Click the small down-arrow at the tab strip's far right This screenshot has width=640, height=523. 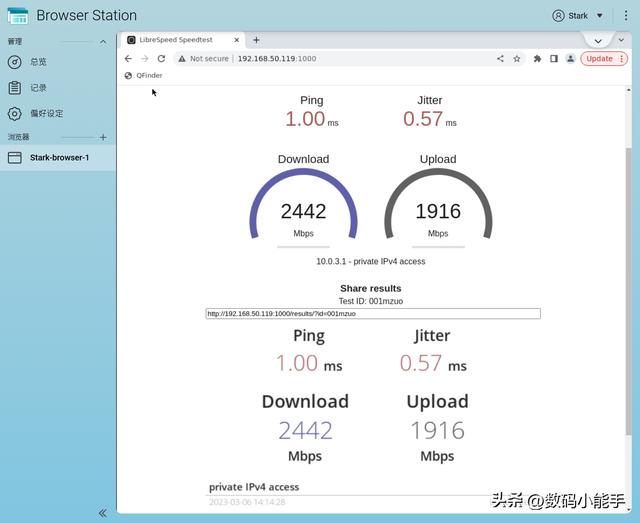click(621, 40)
